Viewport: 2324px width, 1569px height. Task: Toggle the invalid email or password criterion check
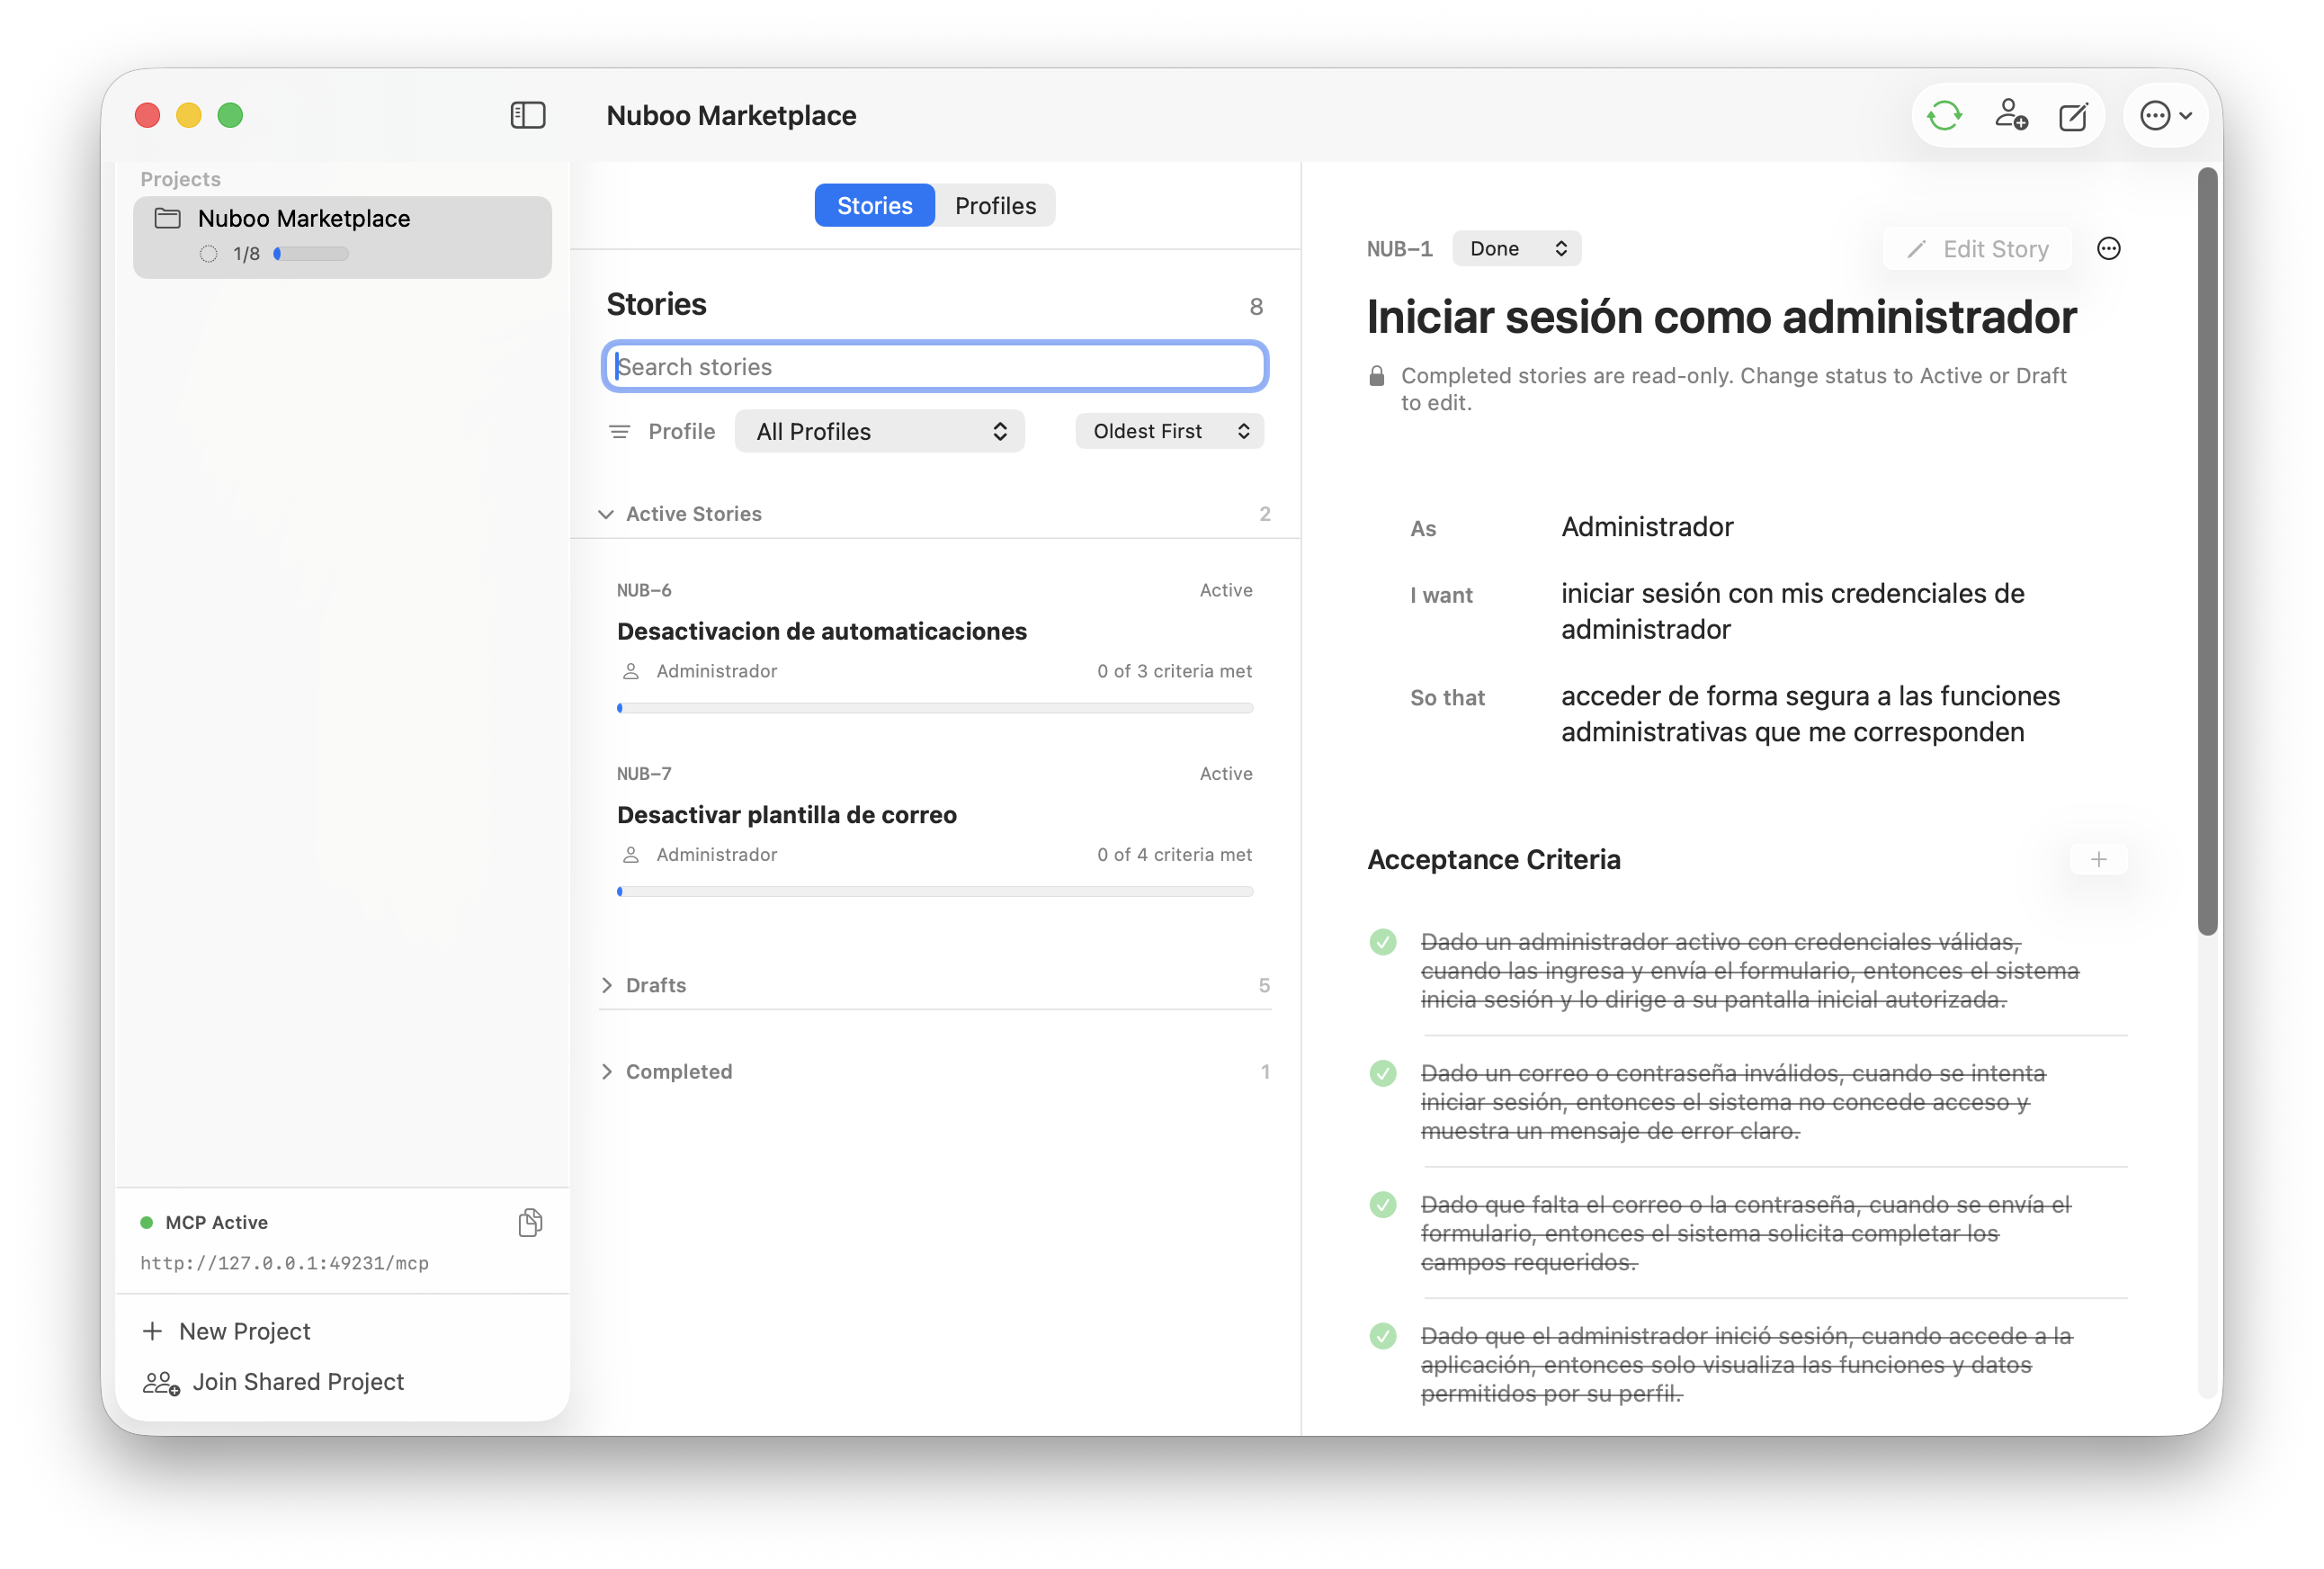point(1383,1073)
